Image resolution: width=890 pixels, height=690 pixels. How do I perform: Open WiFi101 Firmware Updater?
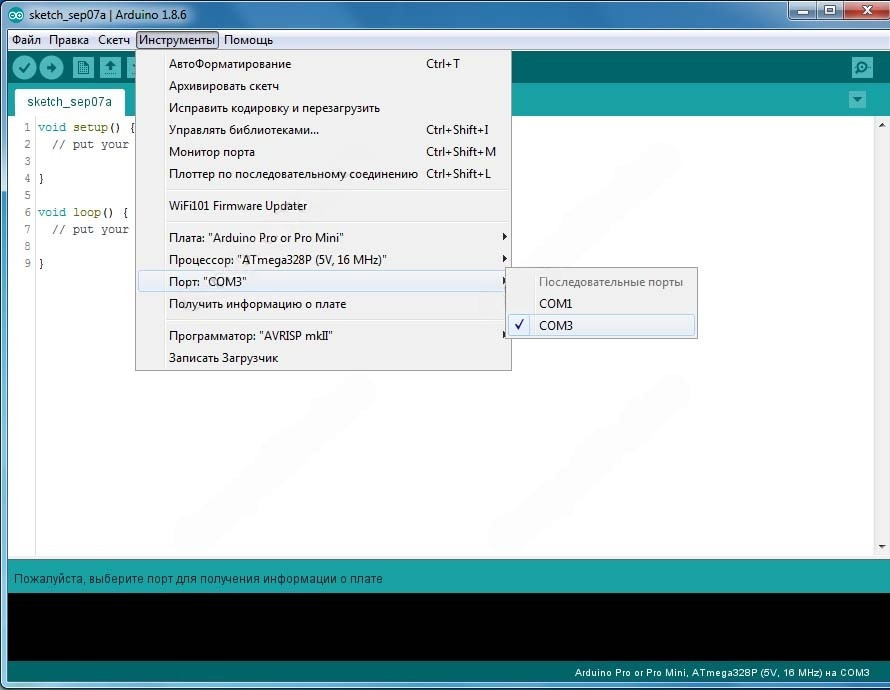tap(238, 206)
